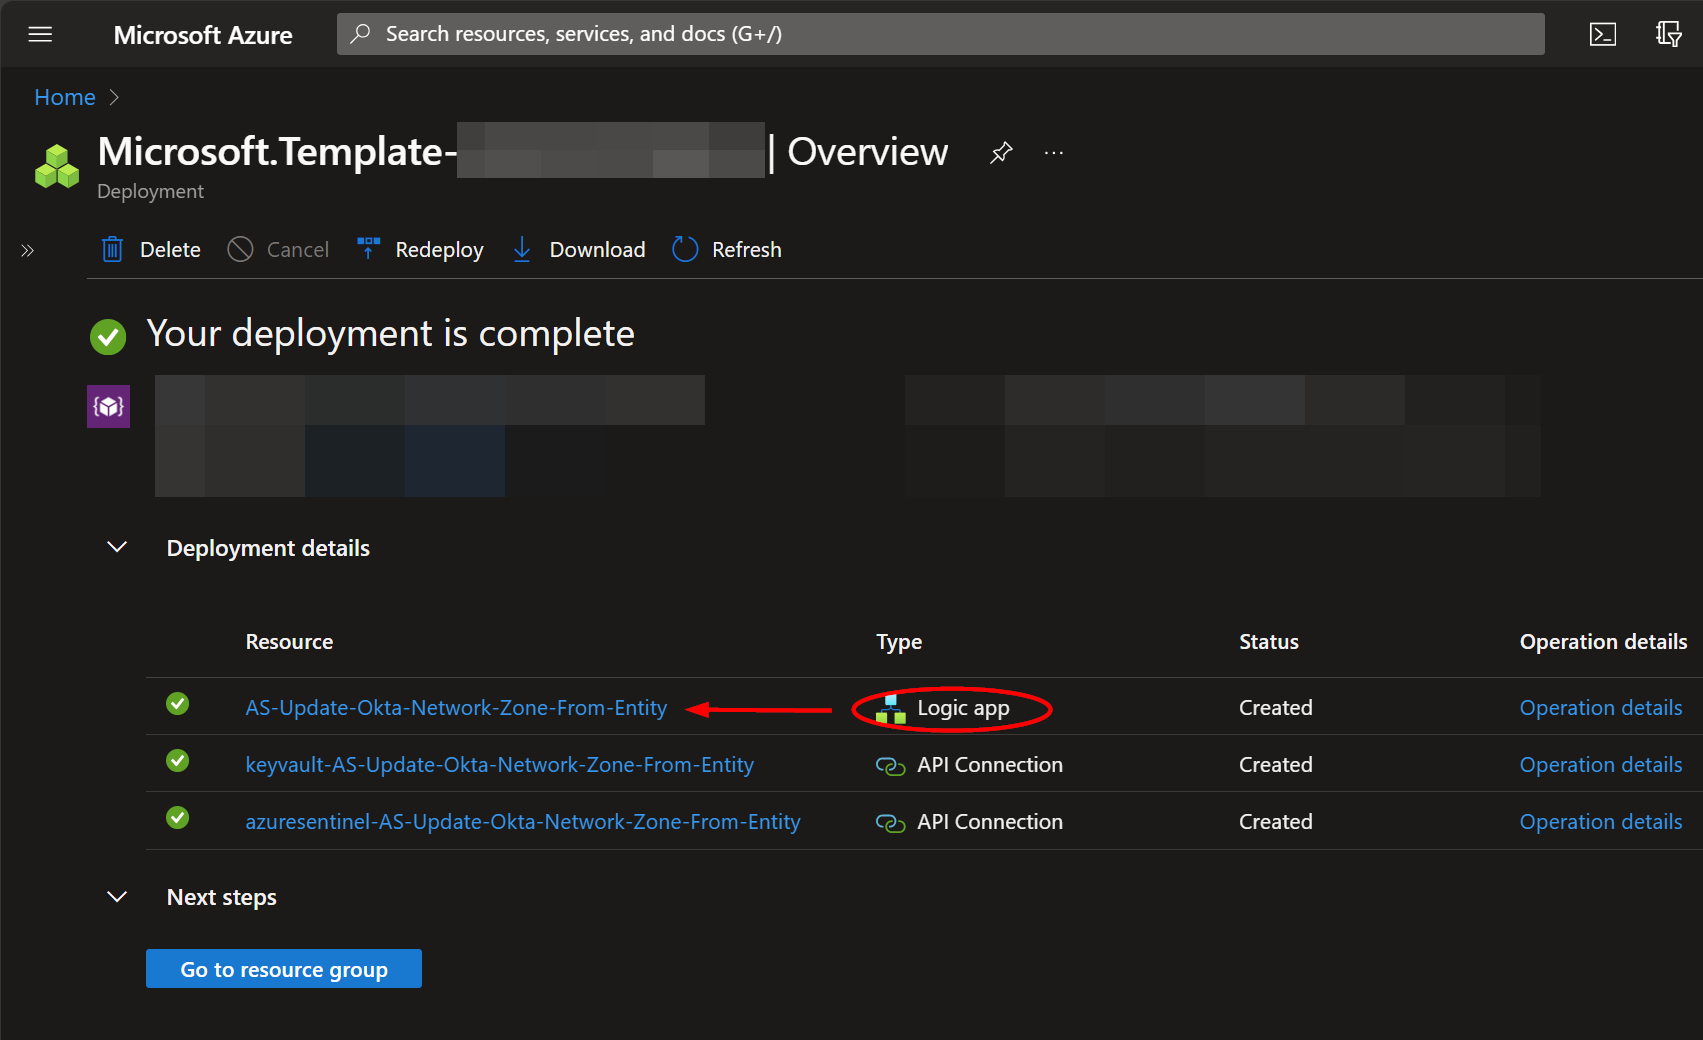The width and height of the screenshot is (1703, 1040).
Task: Click API Connection icon in azuresentinel row
Action: (x=890, y=823)
